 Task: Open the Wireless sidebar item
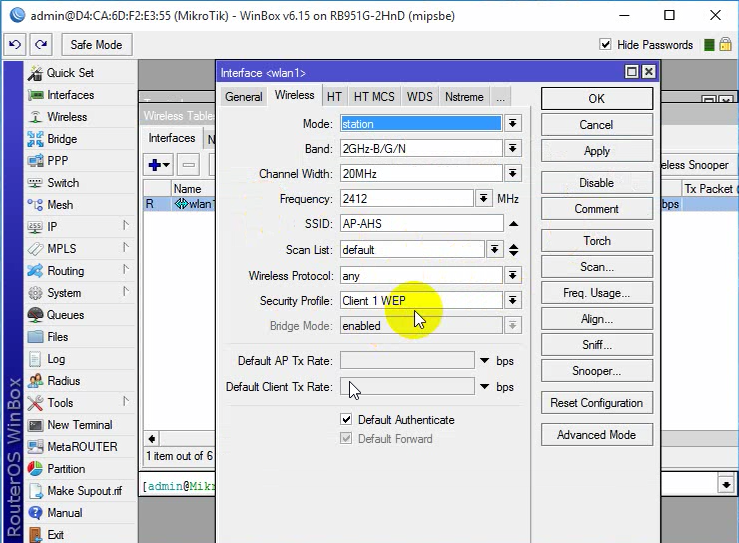coord(67,116)
